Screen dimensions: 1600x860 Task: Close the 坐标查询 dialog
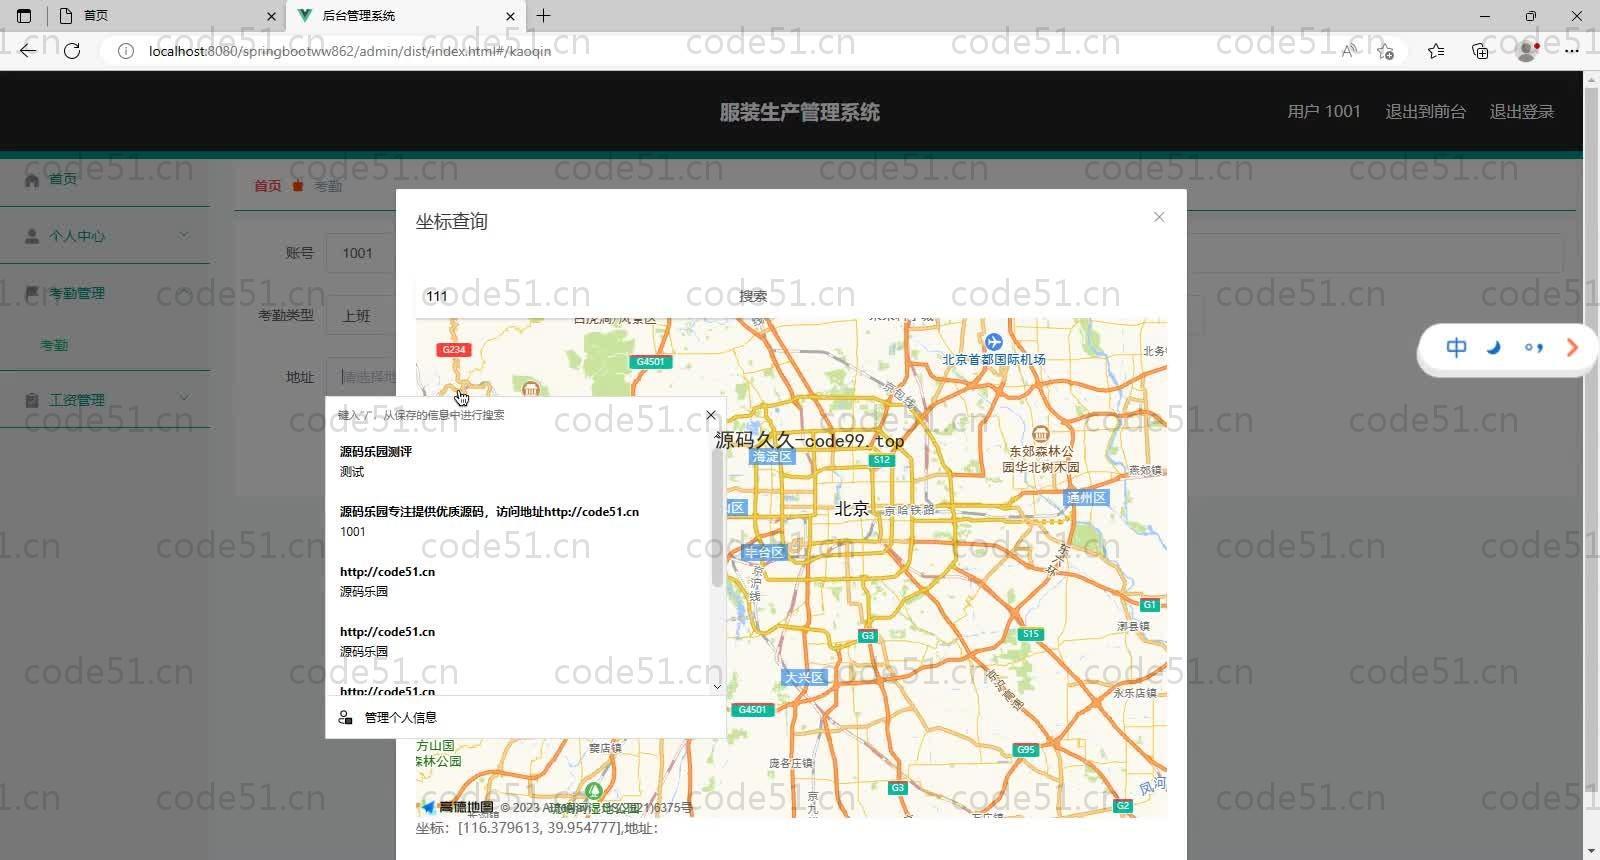(x=1159, y=217)
